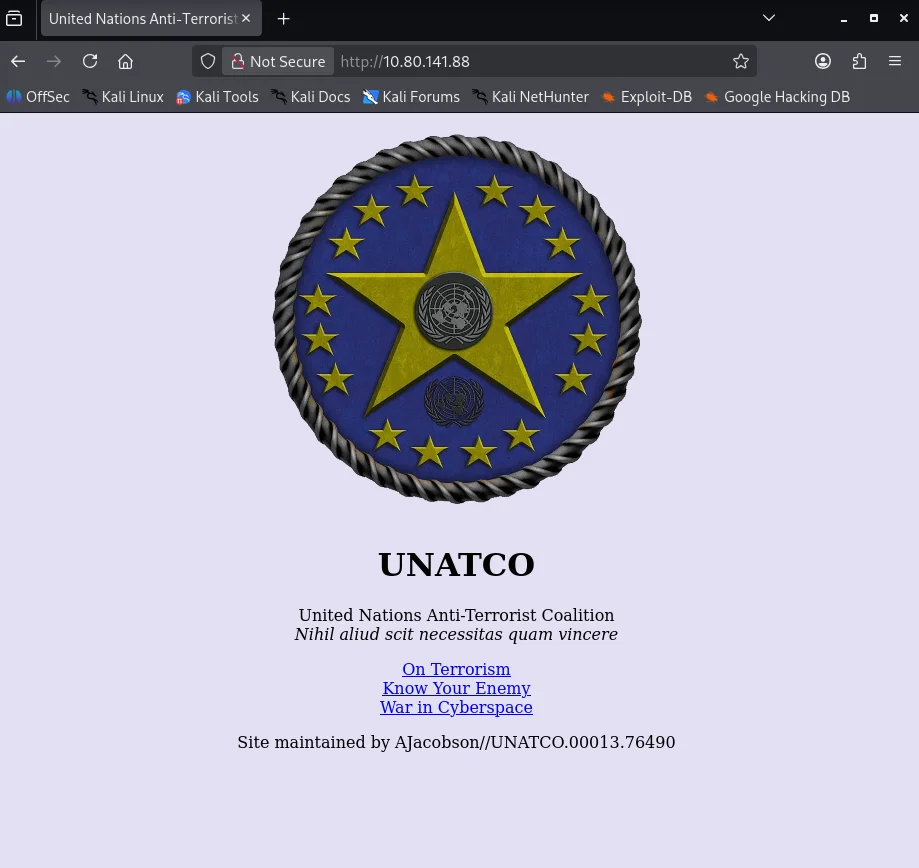919x868 pixels.
Task: Open the Firefox hamburger application menu
Action: [895, 61]
